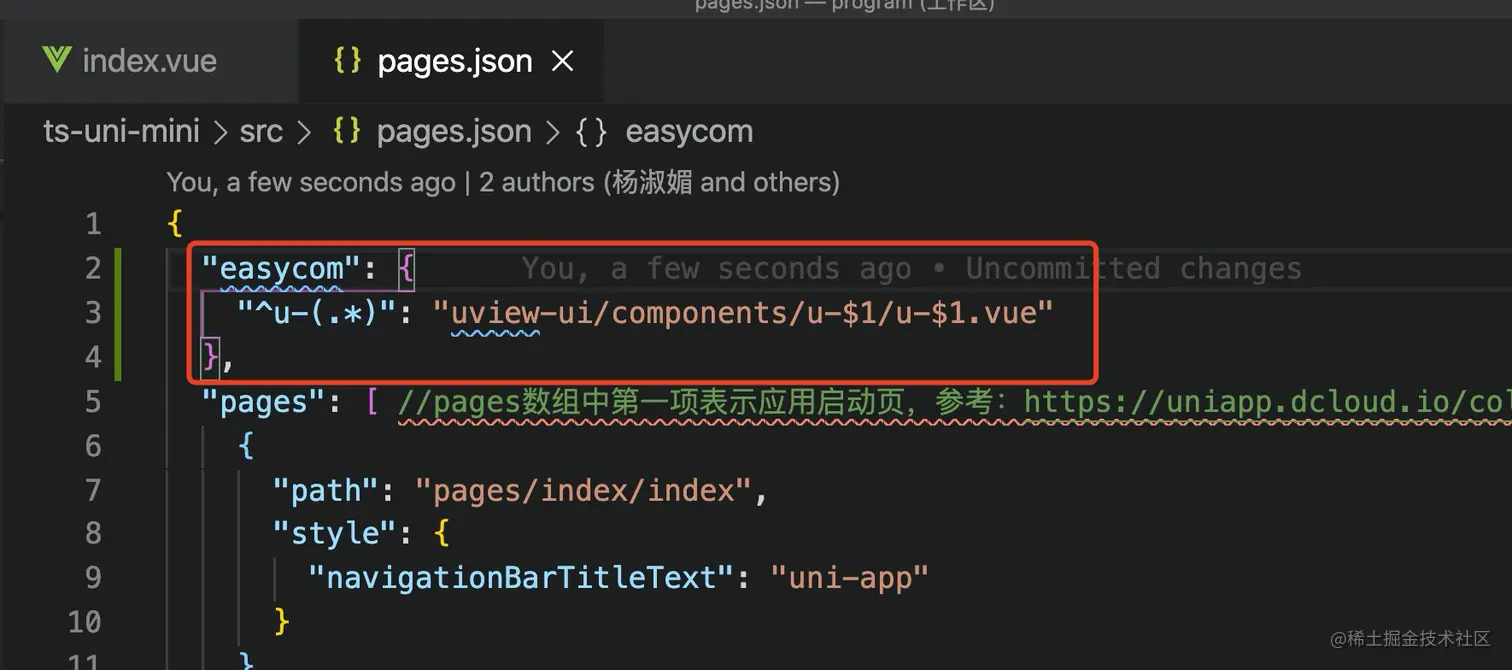Click the "path" key on line 7

[326, 490]
